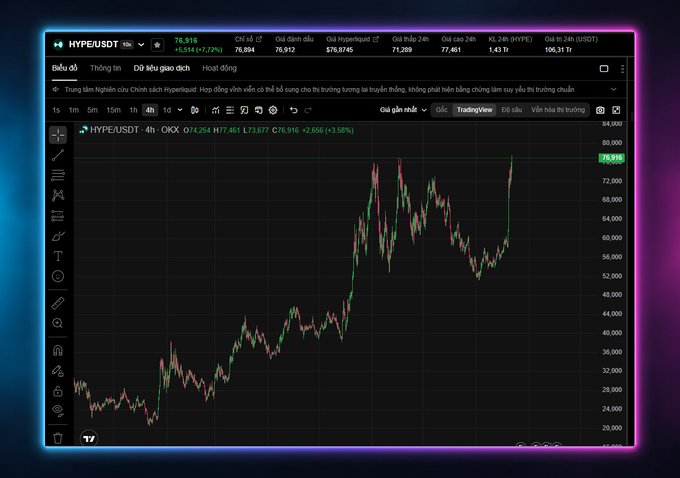Add HYPE/USDT to favorites with star
This screenshot has width=680, height=478.
pos(157,45)
